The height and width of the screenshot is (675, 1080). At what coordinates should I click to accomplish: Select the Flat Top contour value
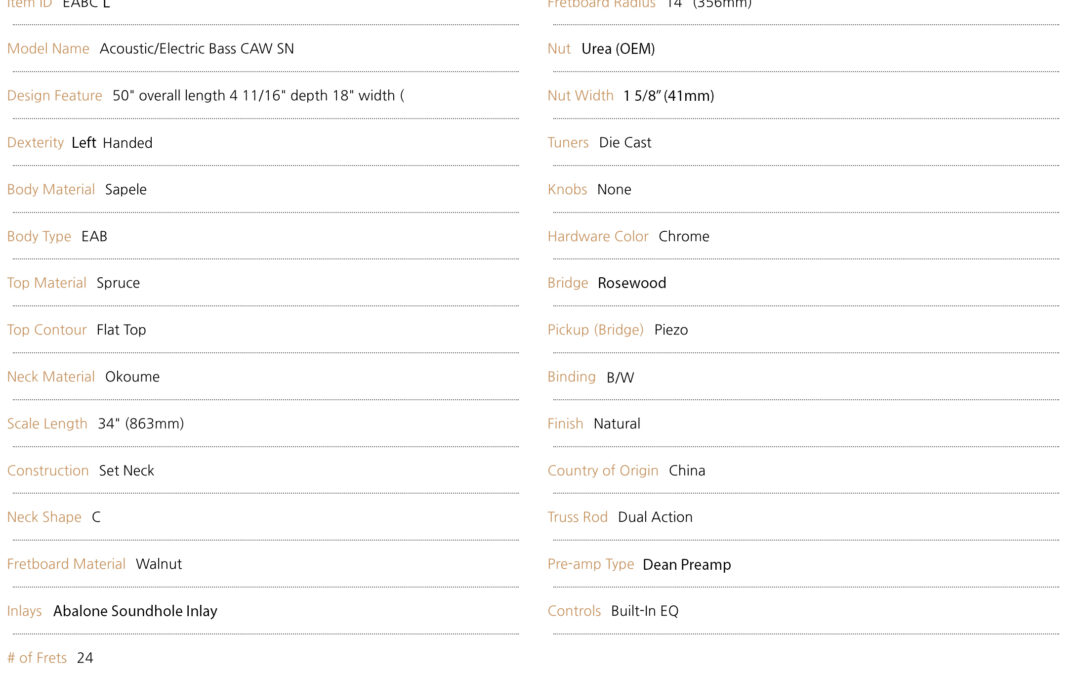tap(121, 330)
